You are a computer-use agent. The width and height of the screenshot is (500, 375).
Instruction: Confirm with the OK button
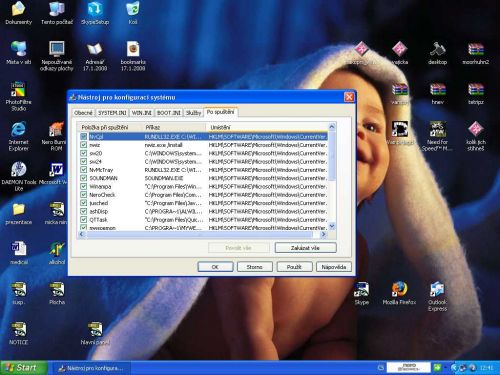(215, 267)
